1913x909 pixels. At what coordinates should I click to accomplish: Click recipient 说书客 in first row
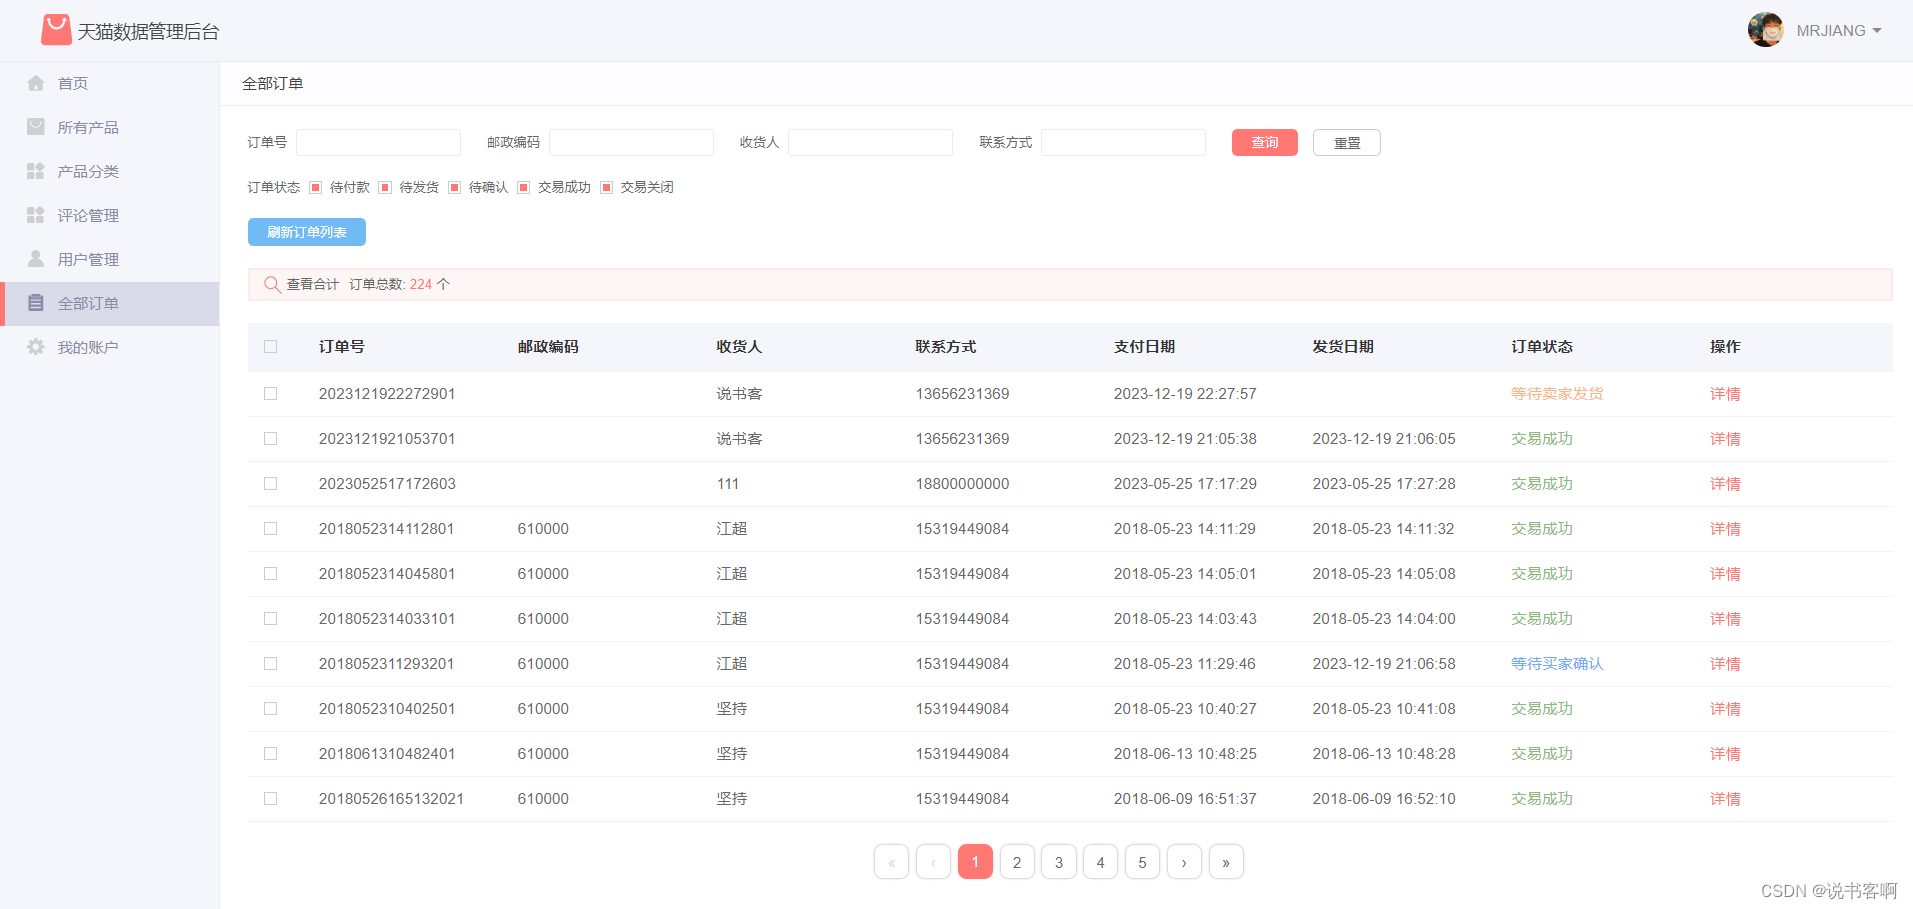(x=739, y=394)
